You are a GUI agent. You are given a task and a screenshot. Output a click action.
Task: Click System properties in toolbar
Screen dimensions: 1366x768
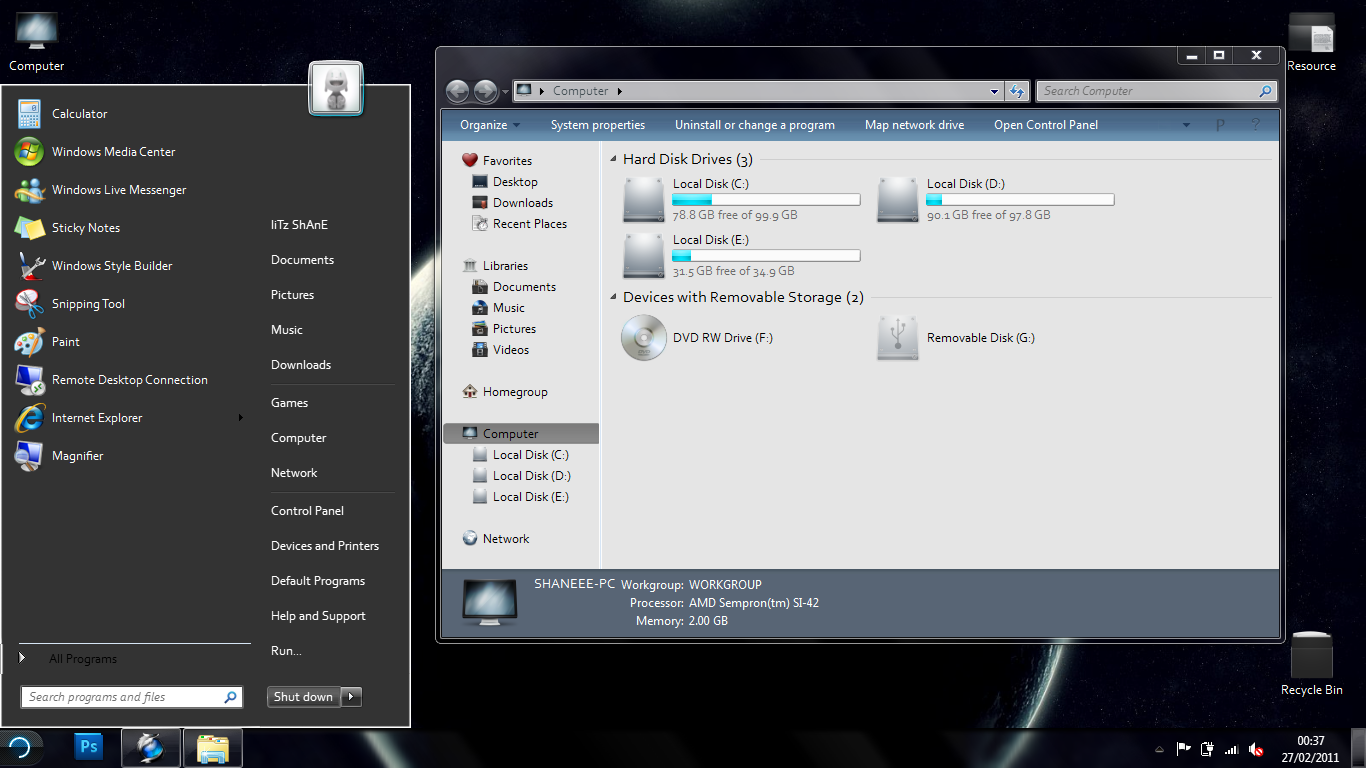pyautogui.click(x=598, y=125)
